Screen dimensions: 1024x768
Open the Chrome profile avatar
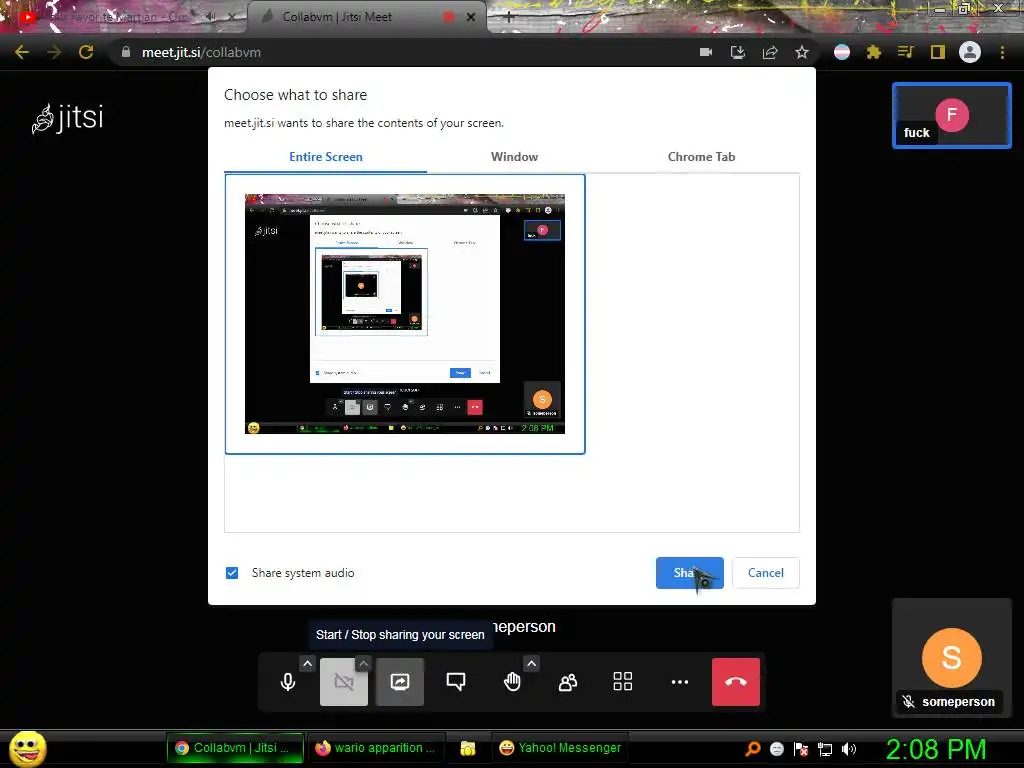click(x=970, y=52)
